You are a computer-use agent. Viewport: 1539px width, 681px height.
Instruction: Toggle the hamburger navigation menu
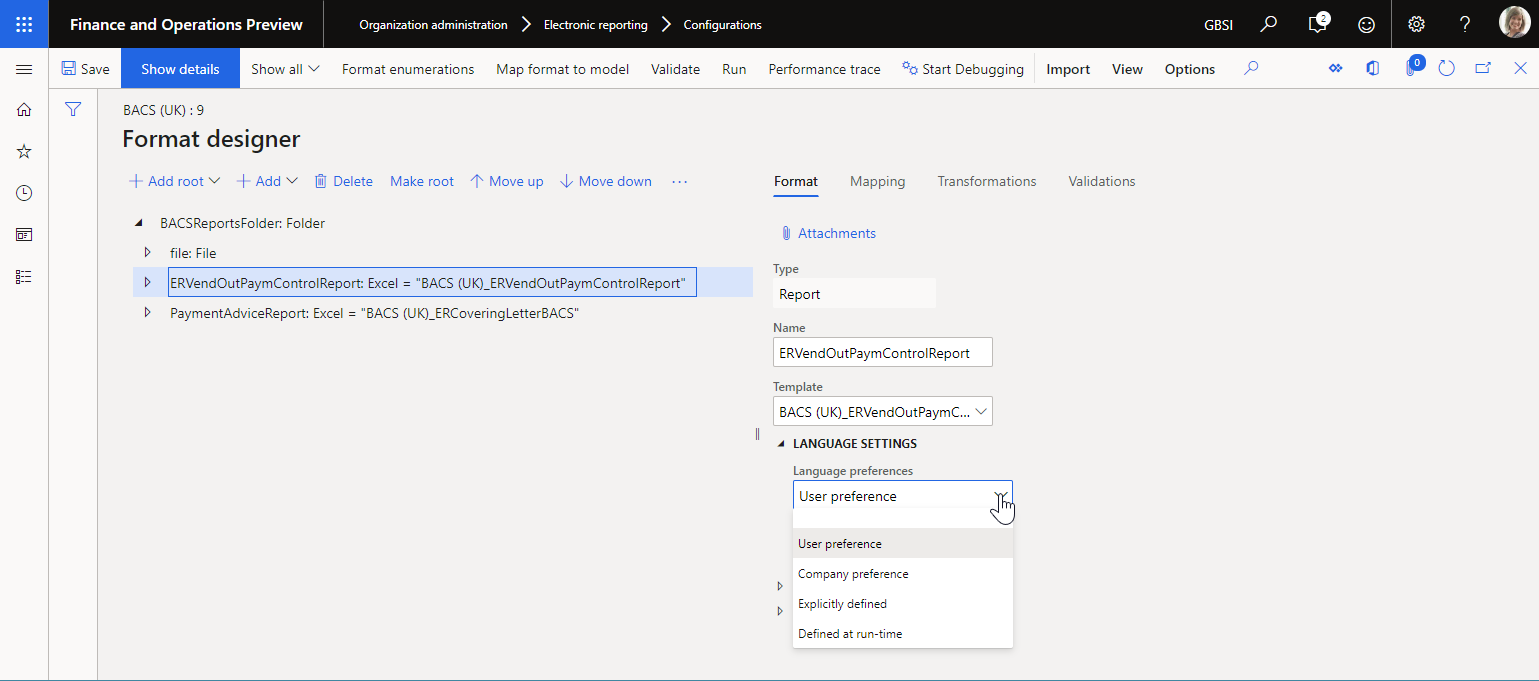pos(24,69)
